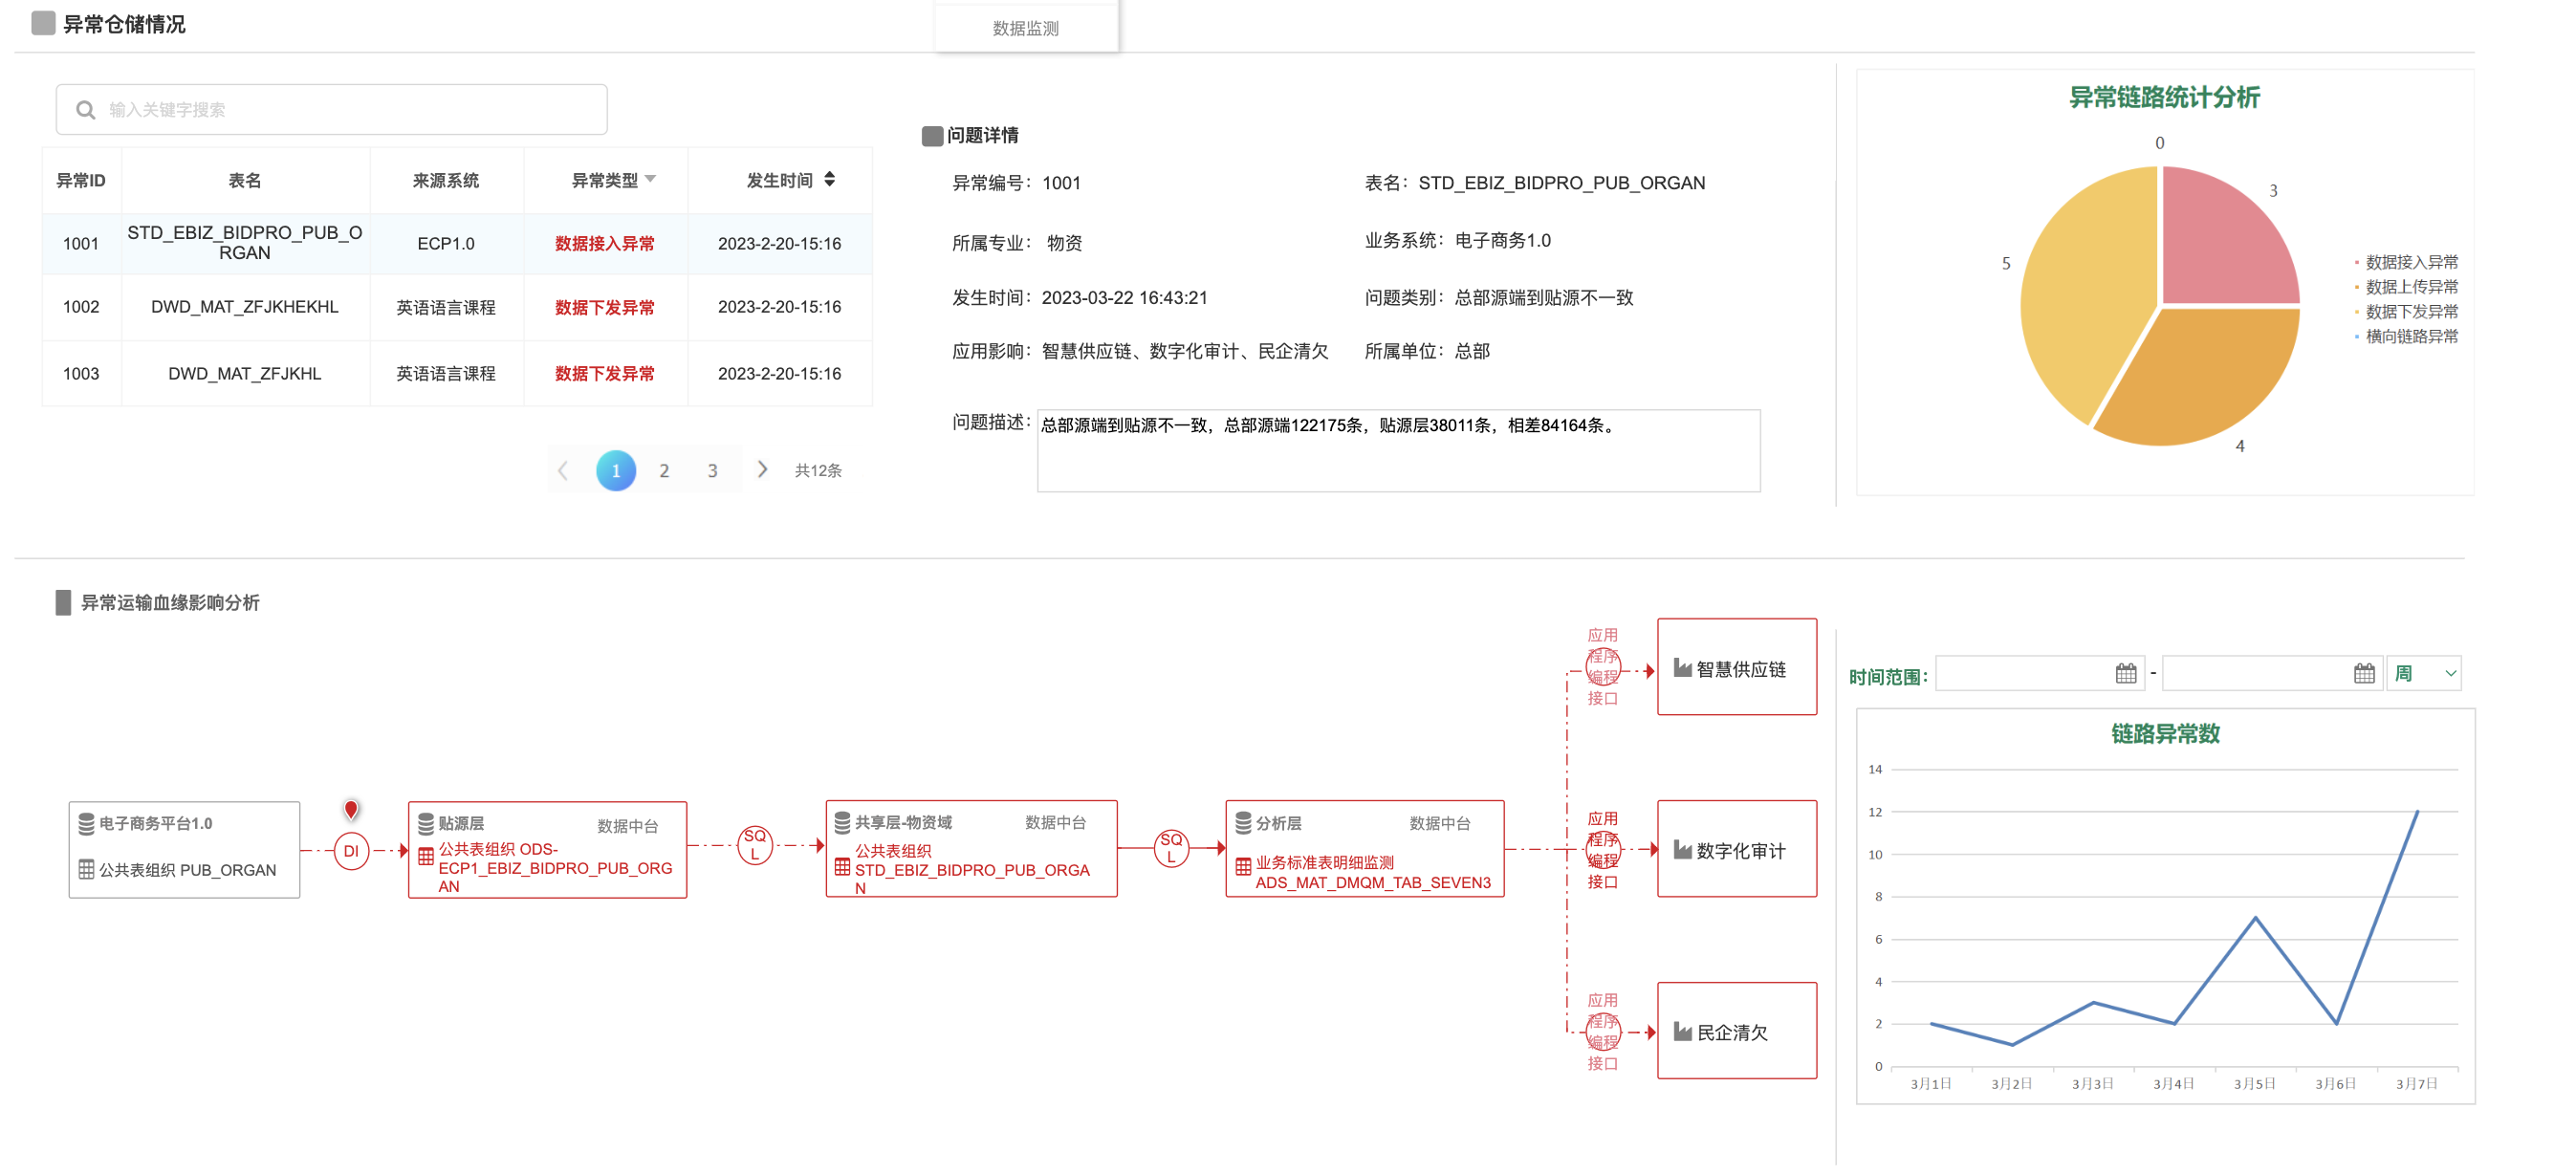Click table name DWD_MAT_ZFJKHL
The width and height of the screenshot is (2576, 1174).
pos(245,373)
